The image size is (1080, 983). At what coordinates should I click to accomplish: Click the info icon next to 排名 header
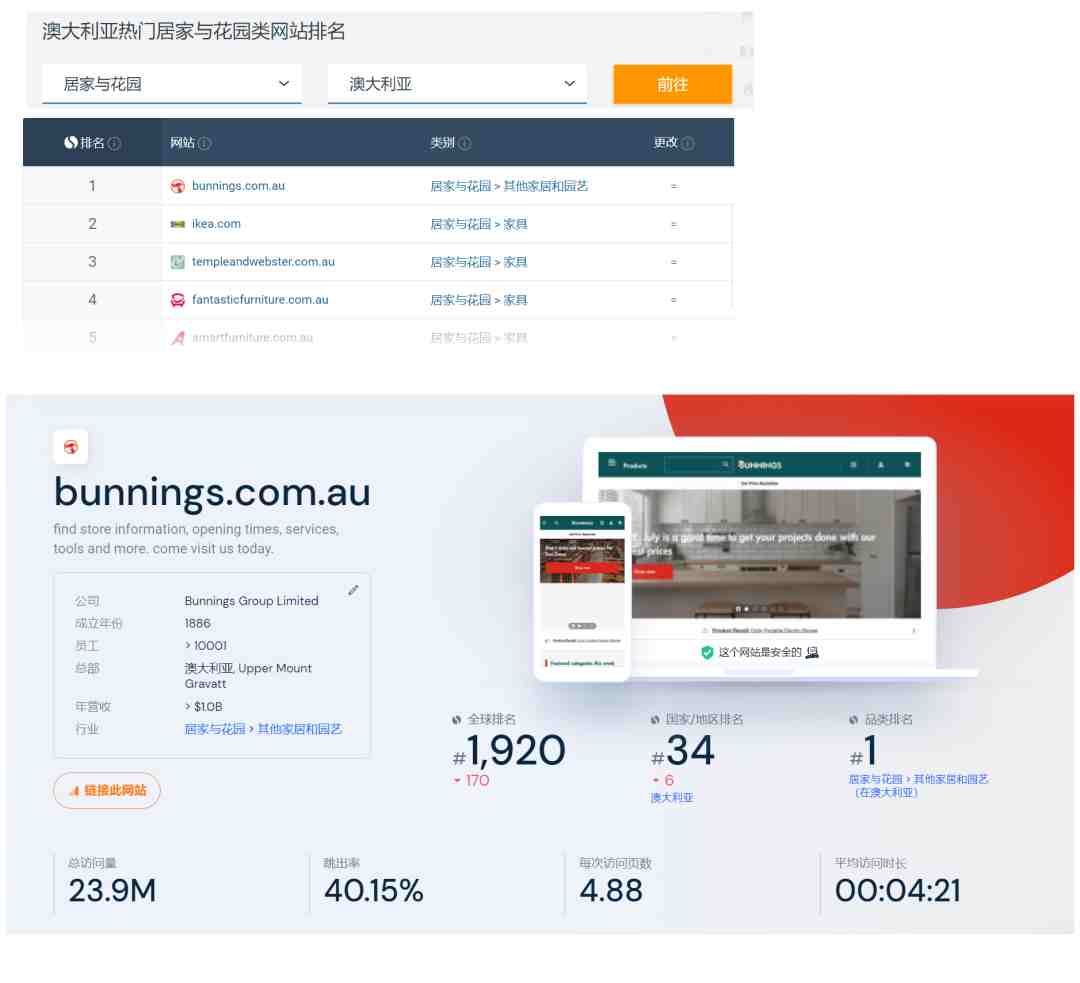click(x=114, y=143)
